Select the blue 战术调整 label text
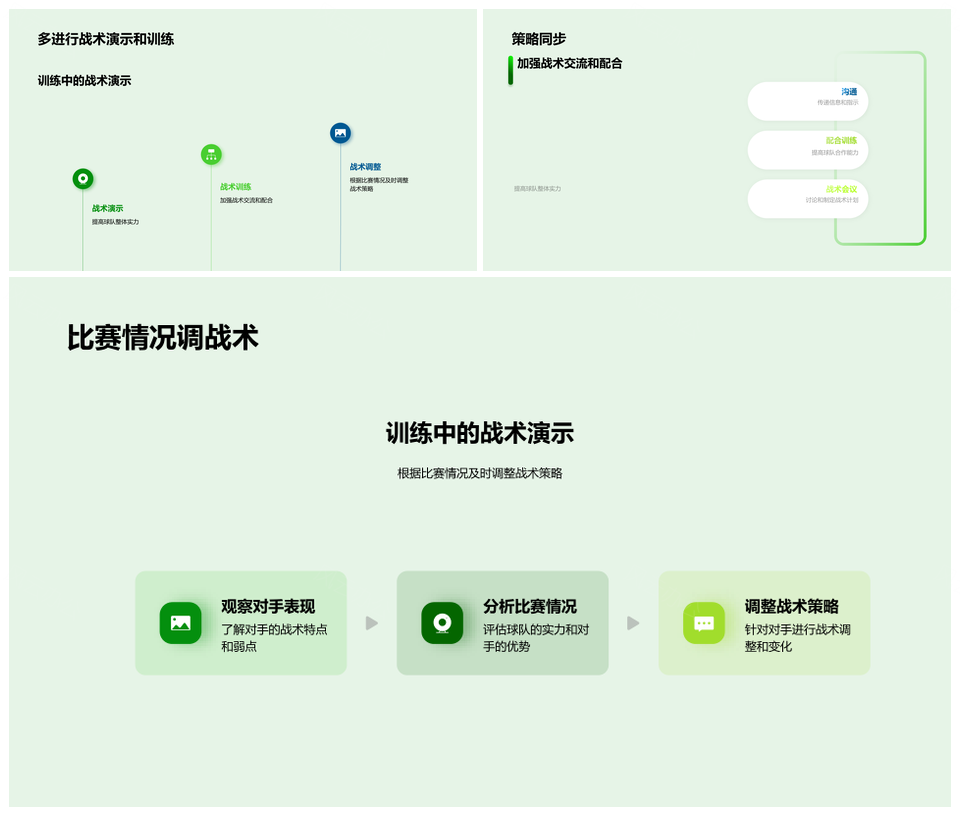Viewport: 960px width, 816px height. [365, 167]
